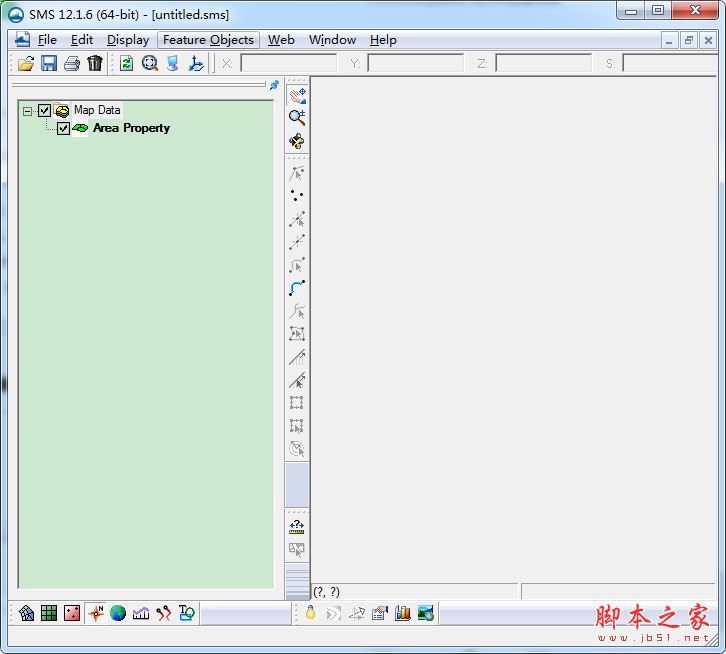Select the Area Property coverage item

[131, 128]
